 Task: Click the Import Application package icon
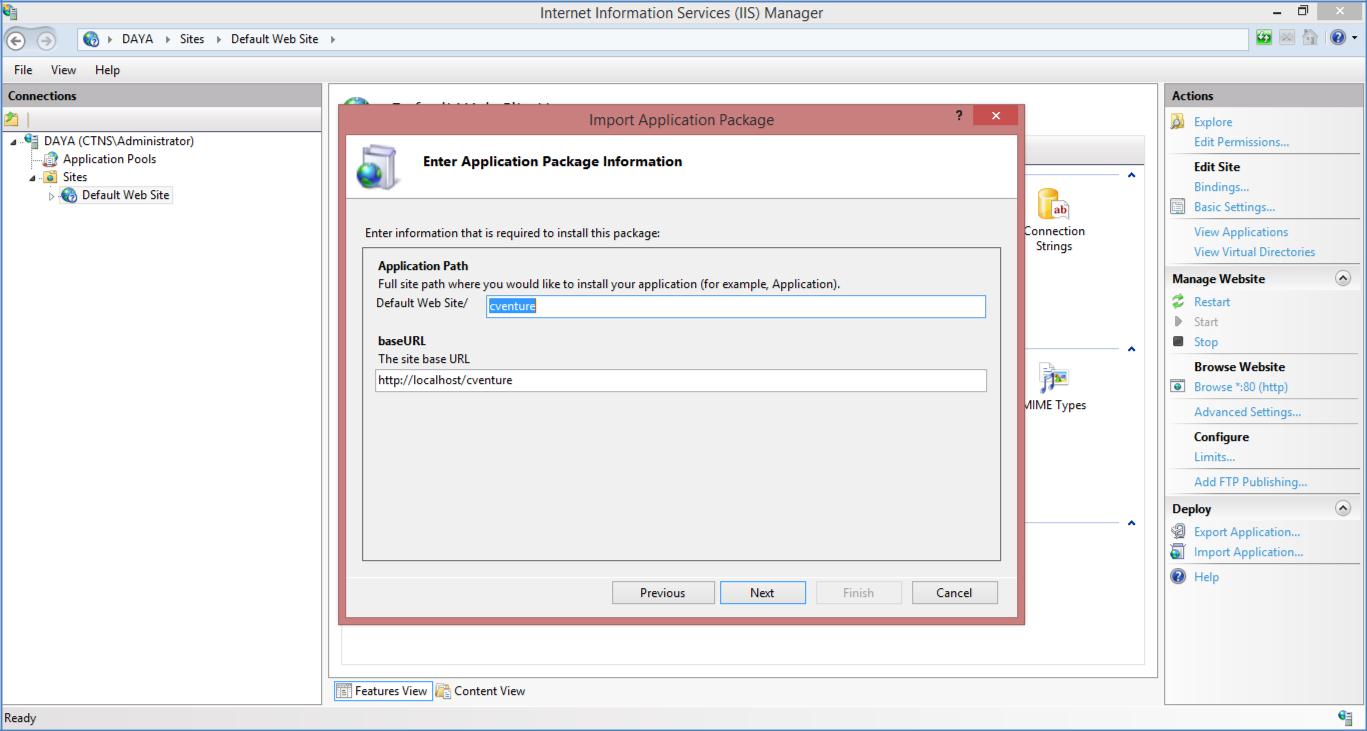[x=1178, y=552]
